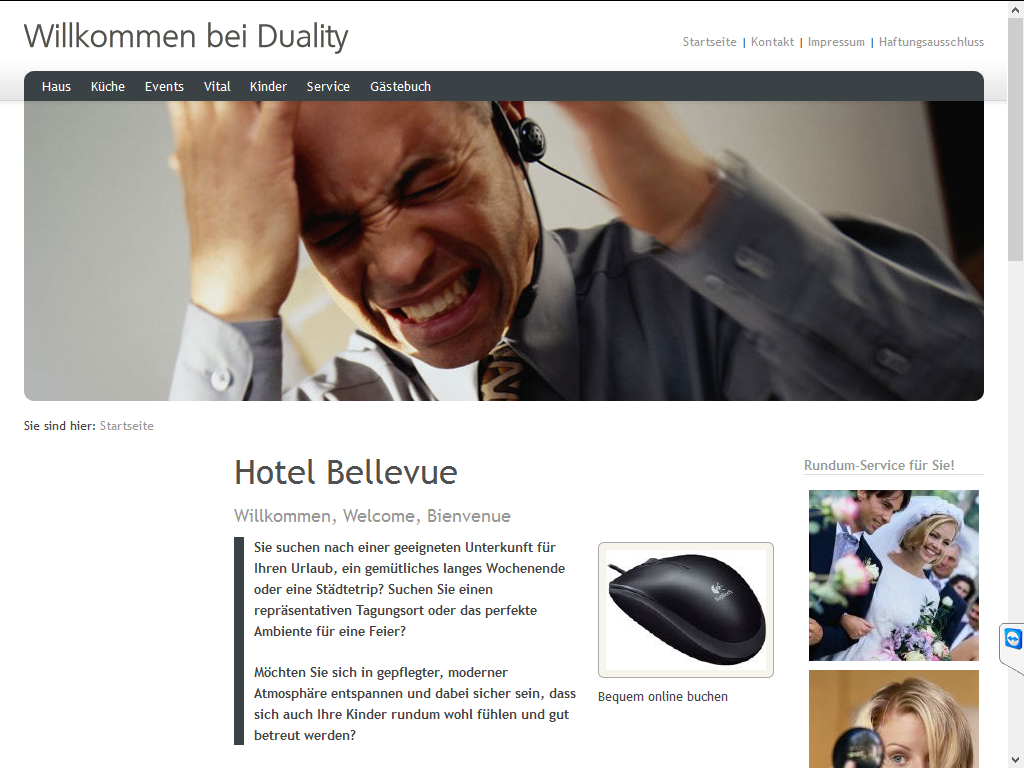The image size is (1024, 768).
Task: Click the scrollbar down arrow
Action: (x=1016, y=760)
